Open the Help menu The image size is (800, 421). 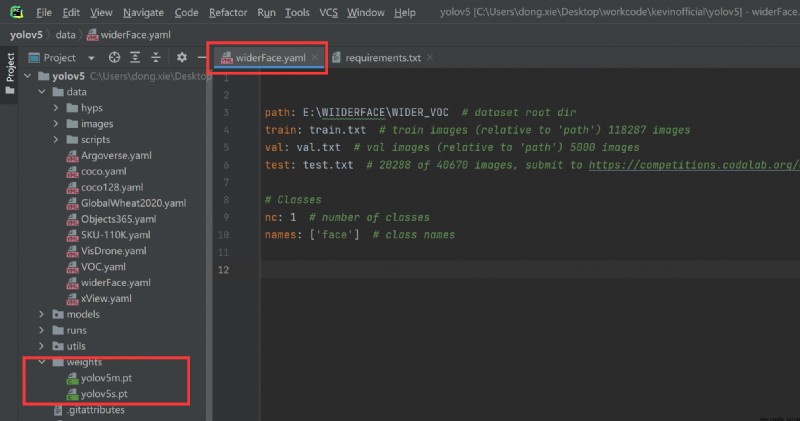coord(405,12)
